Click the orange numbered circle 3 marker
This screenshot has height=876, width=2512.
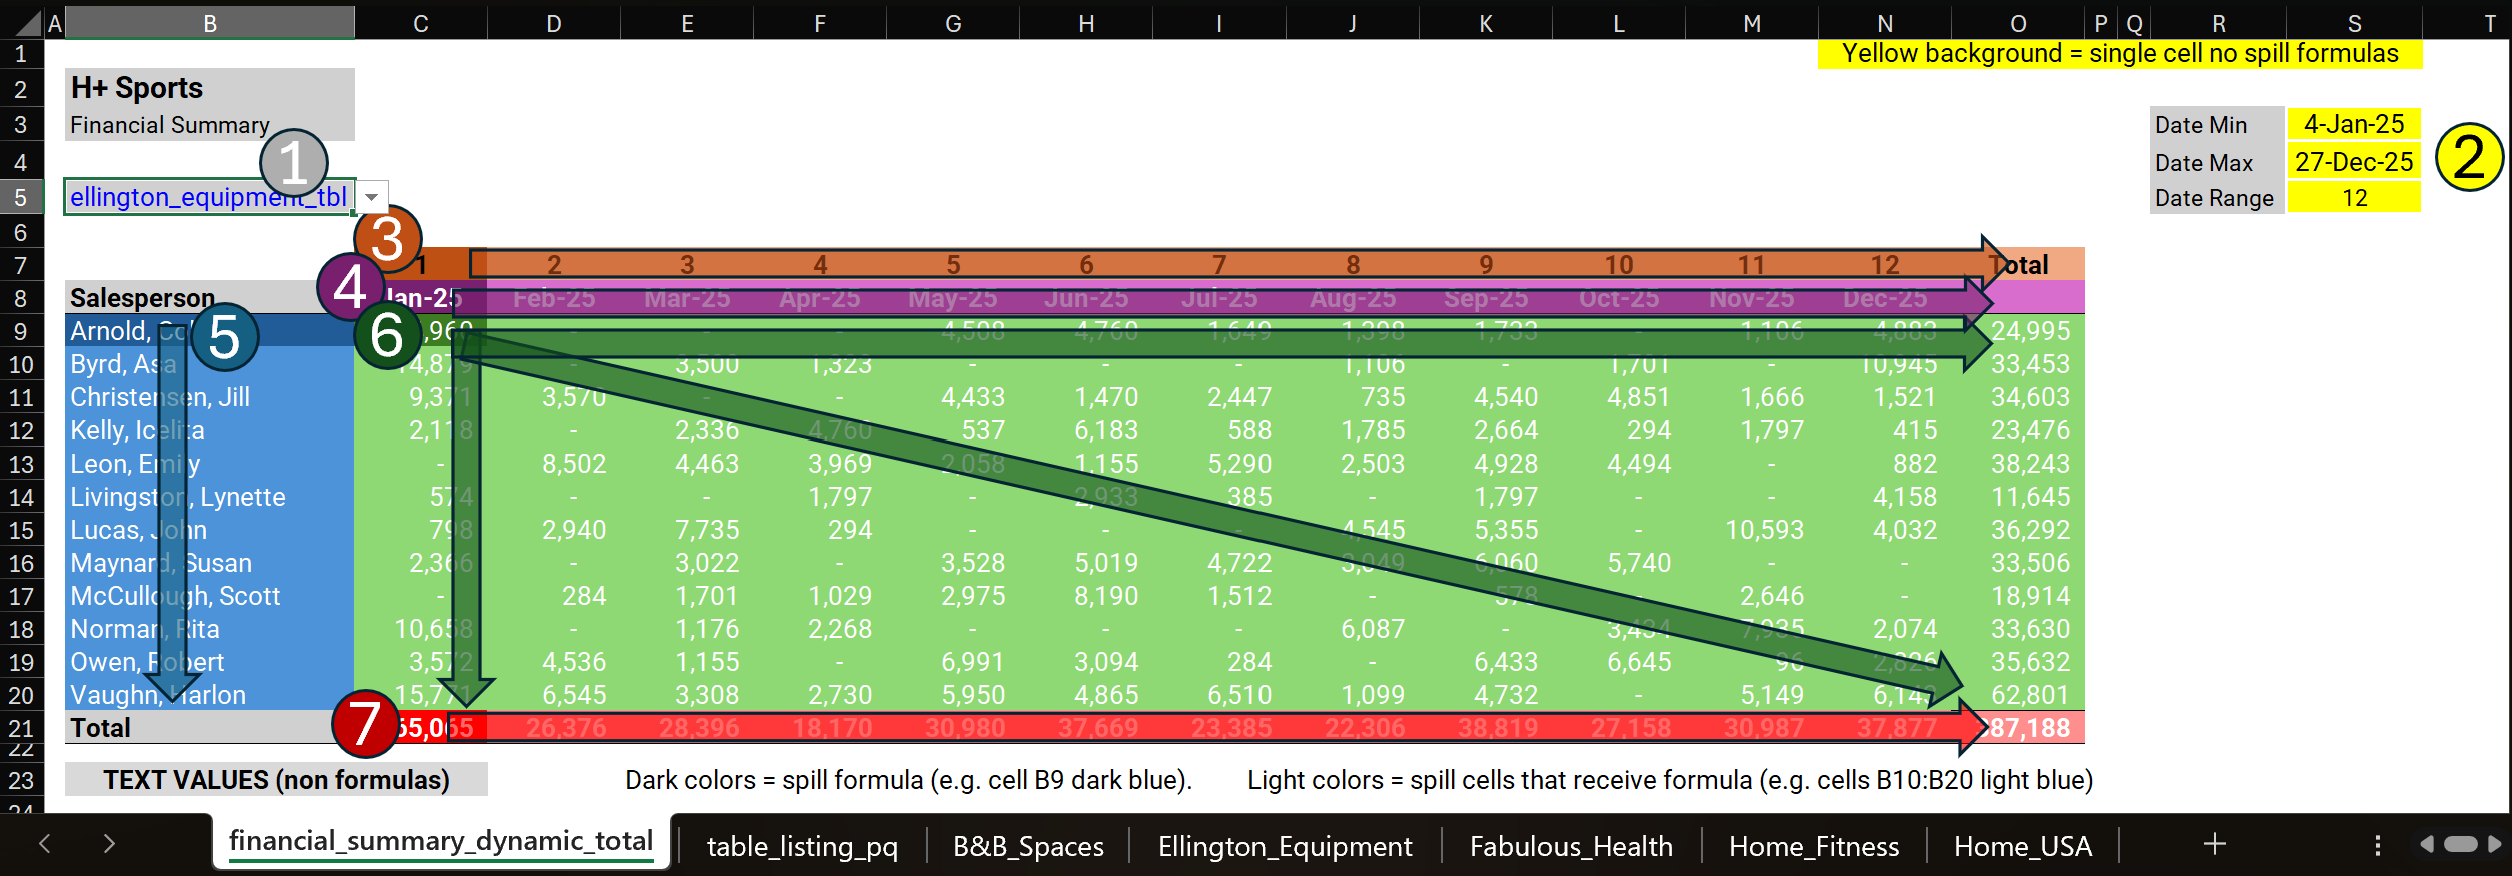click(x=387, y=239)
